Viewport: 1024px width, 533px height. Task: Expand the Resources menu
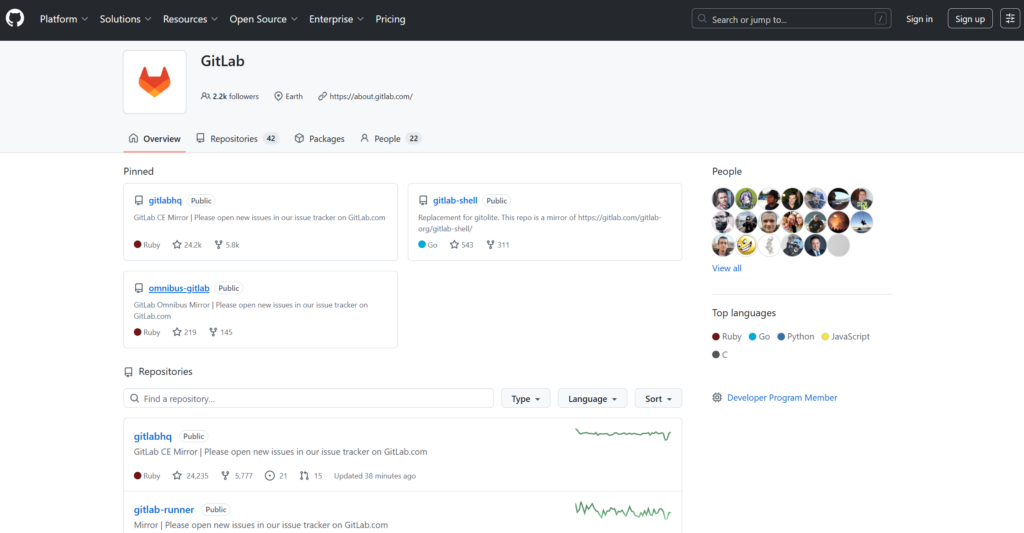tap(190, 19)
